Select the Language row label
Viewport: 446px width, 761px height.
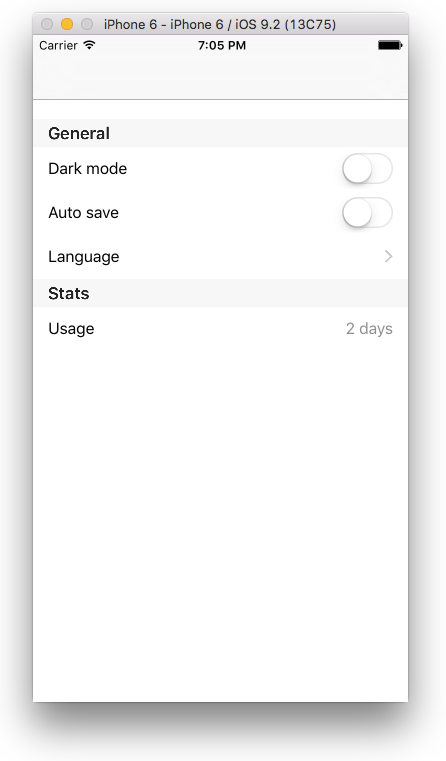(x=83, y=257)
